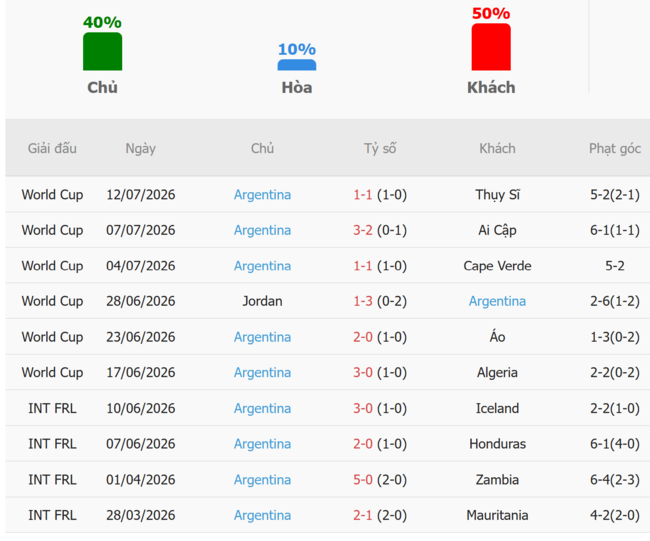Click Argentina away team link against Jordan
Screen dimensions: 650x541
pos(497,301)
